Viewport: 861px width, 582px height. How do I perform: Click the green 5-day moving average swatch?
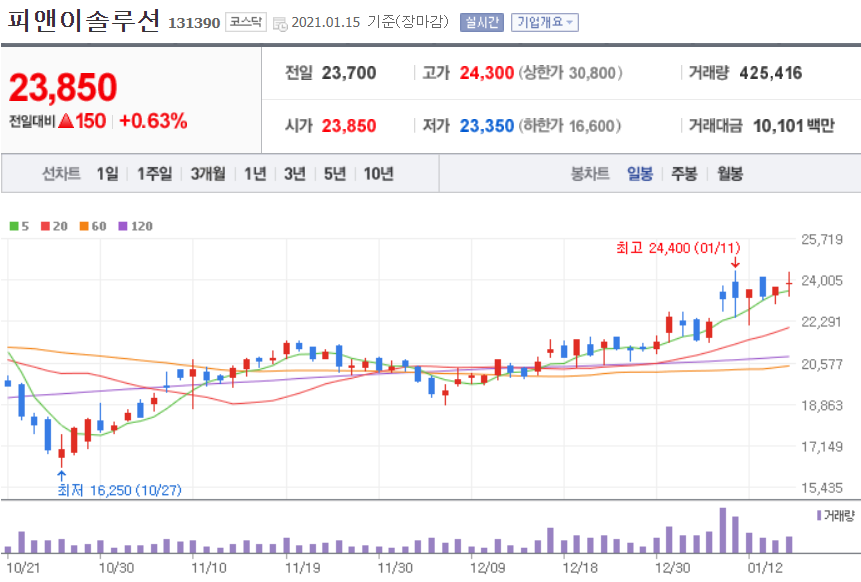(14, 226)
